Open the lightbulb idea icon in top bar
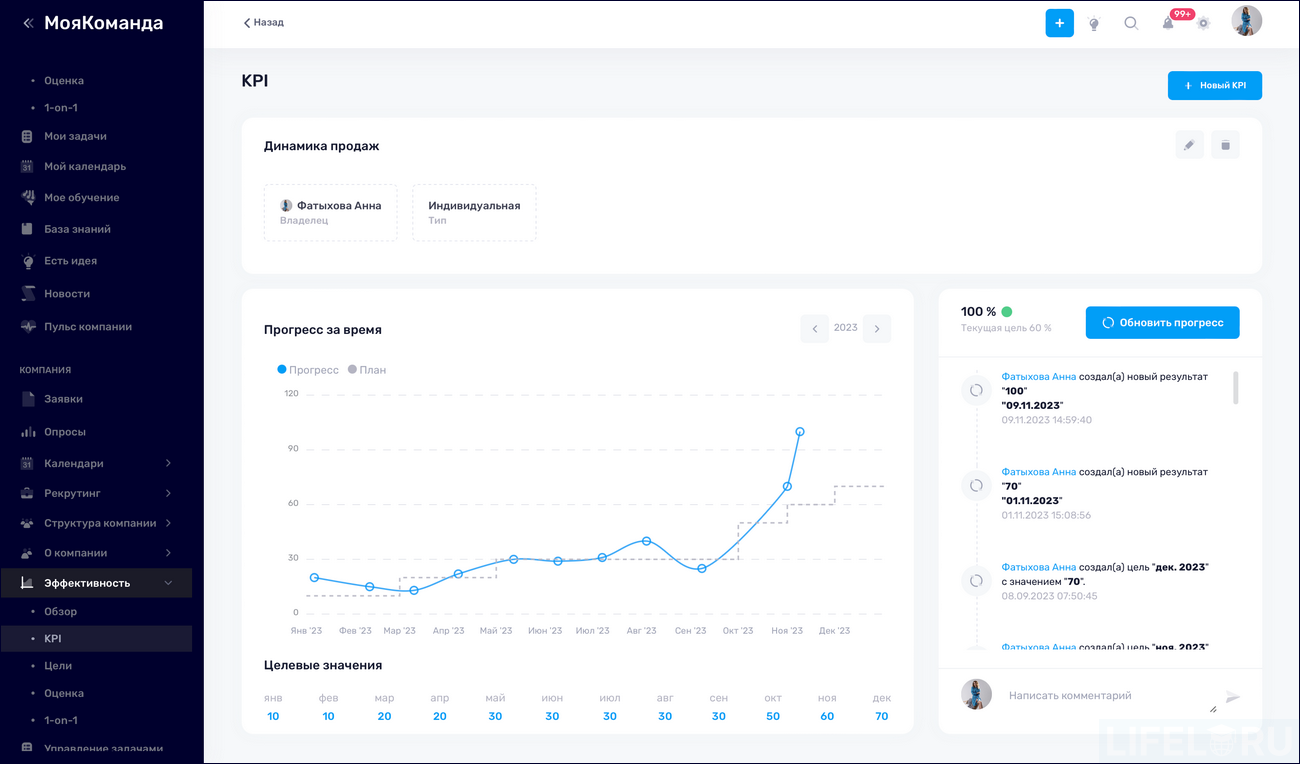 click(1094, 22)
